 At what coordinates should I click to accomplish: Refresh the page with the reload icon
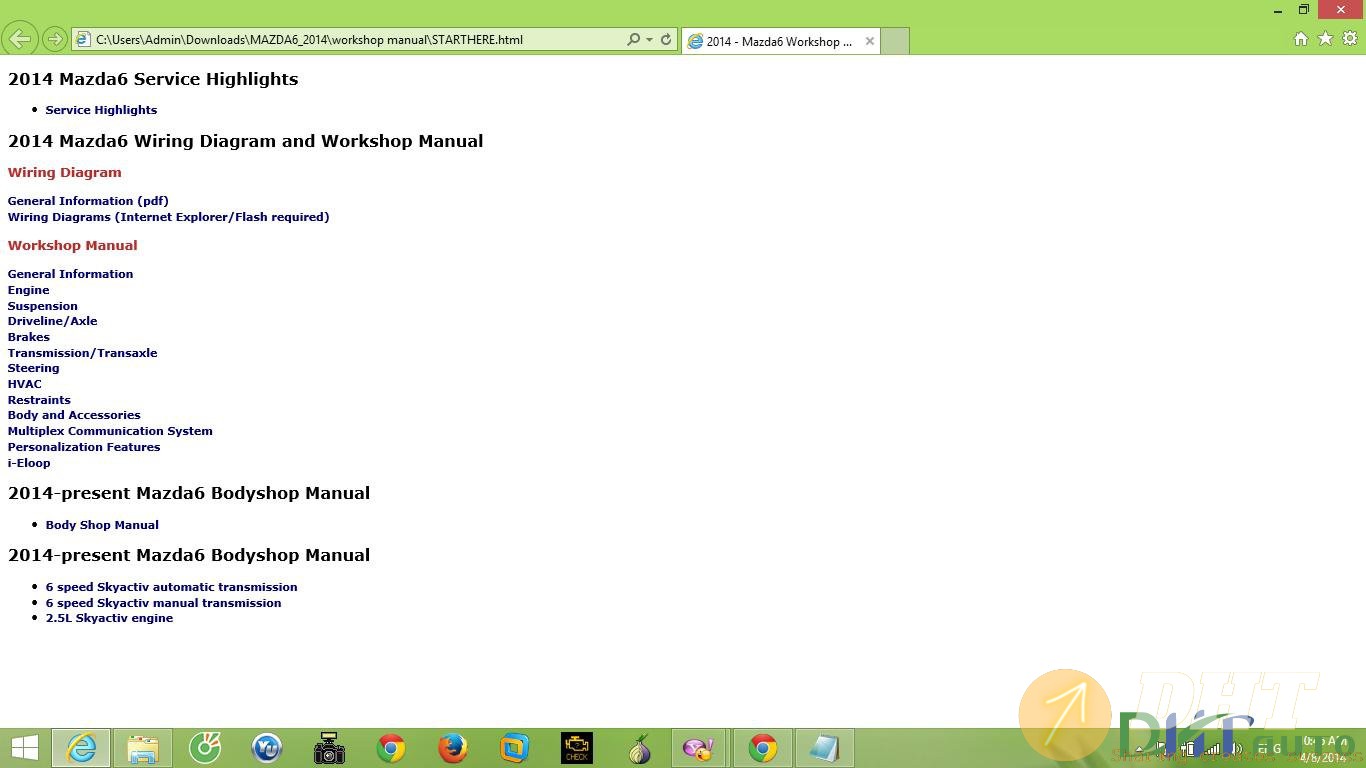click(x=666, y=40)
